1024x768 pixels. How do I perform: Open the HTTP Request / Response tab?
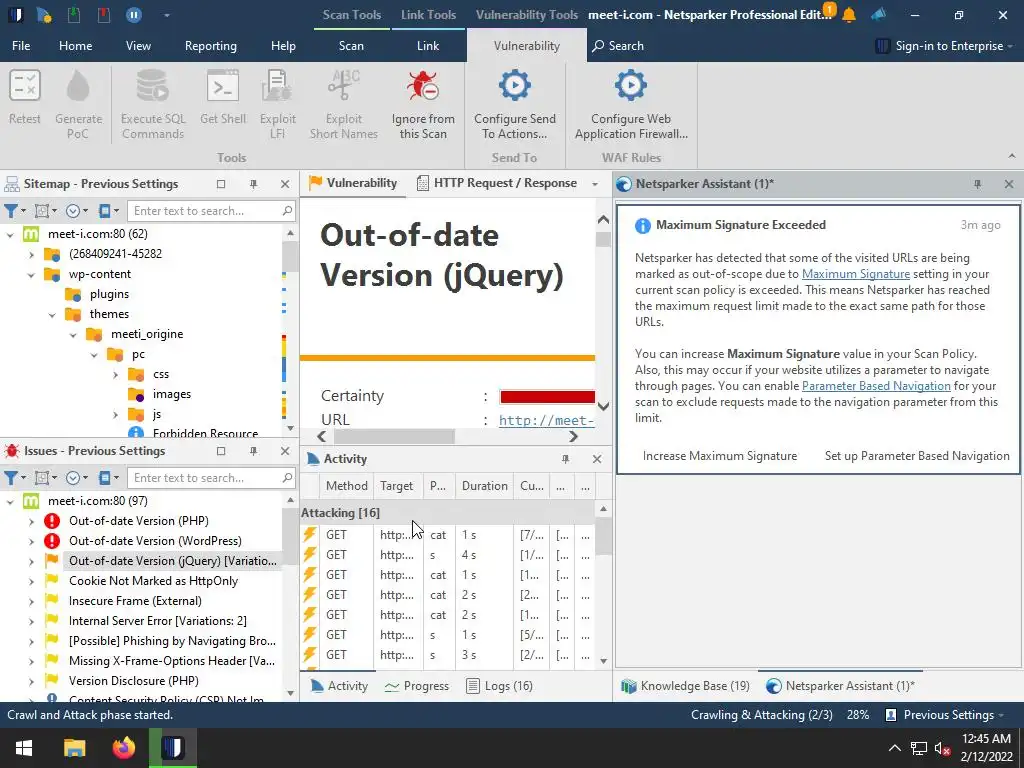(498, 184)
